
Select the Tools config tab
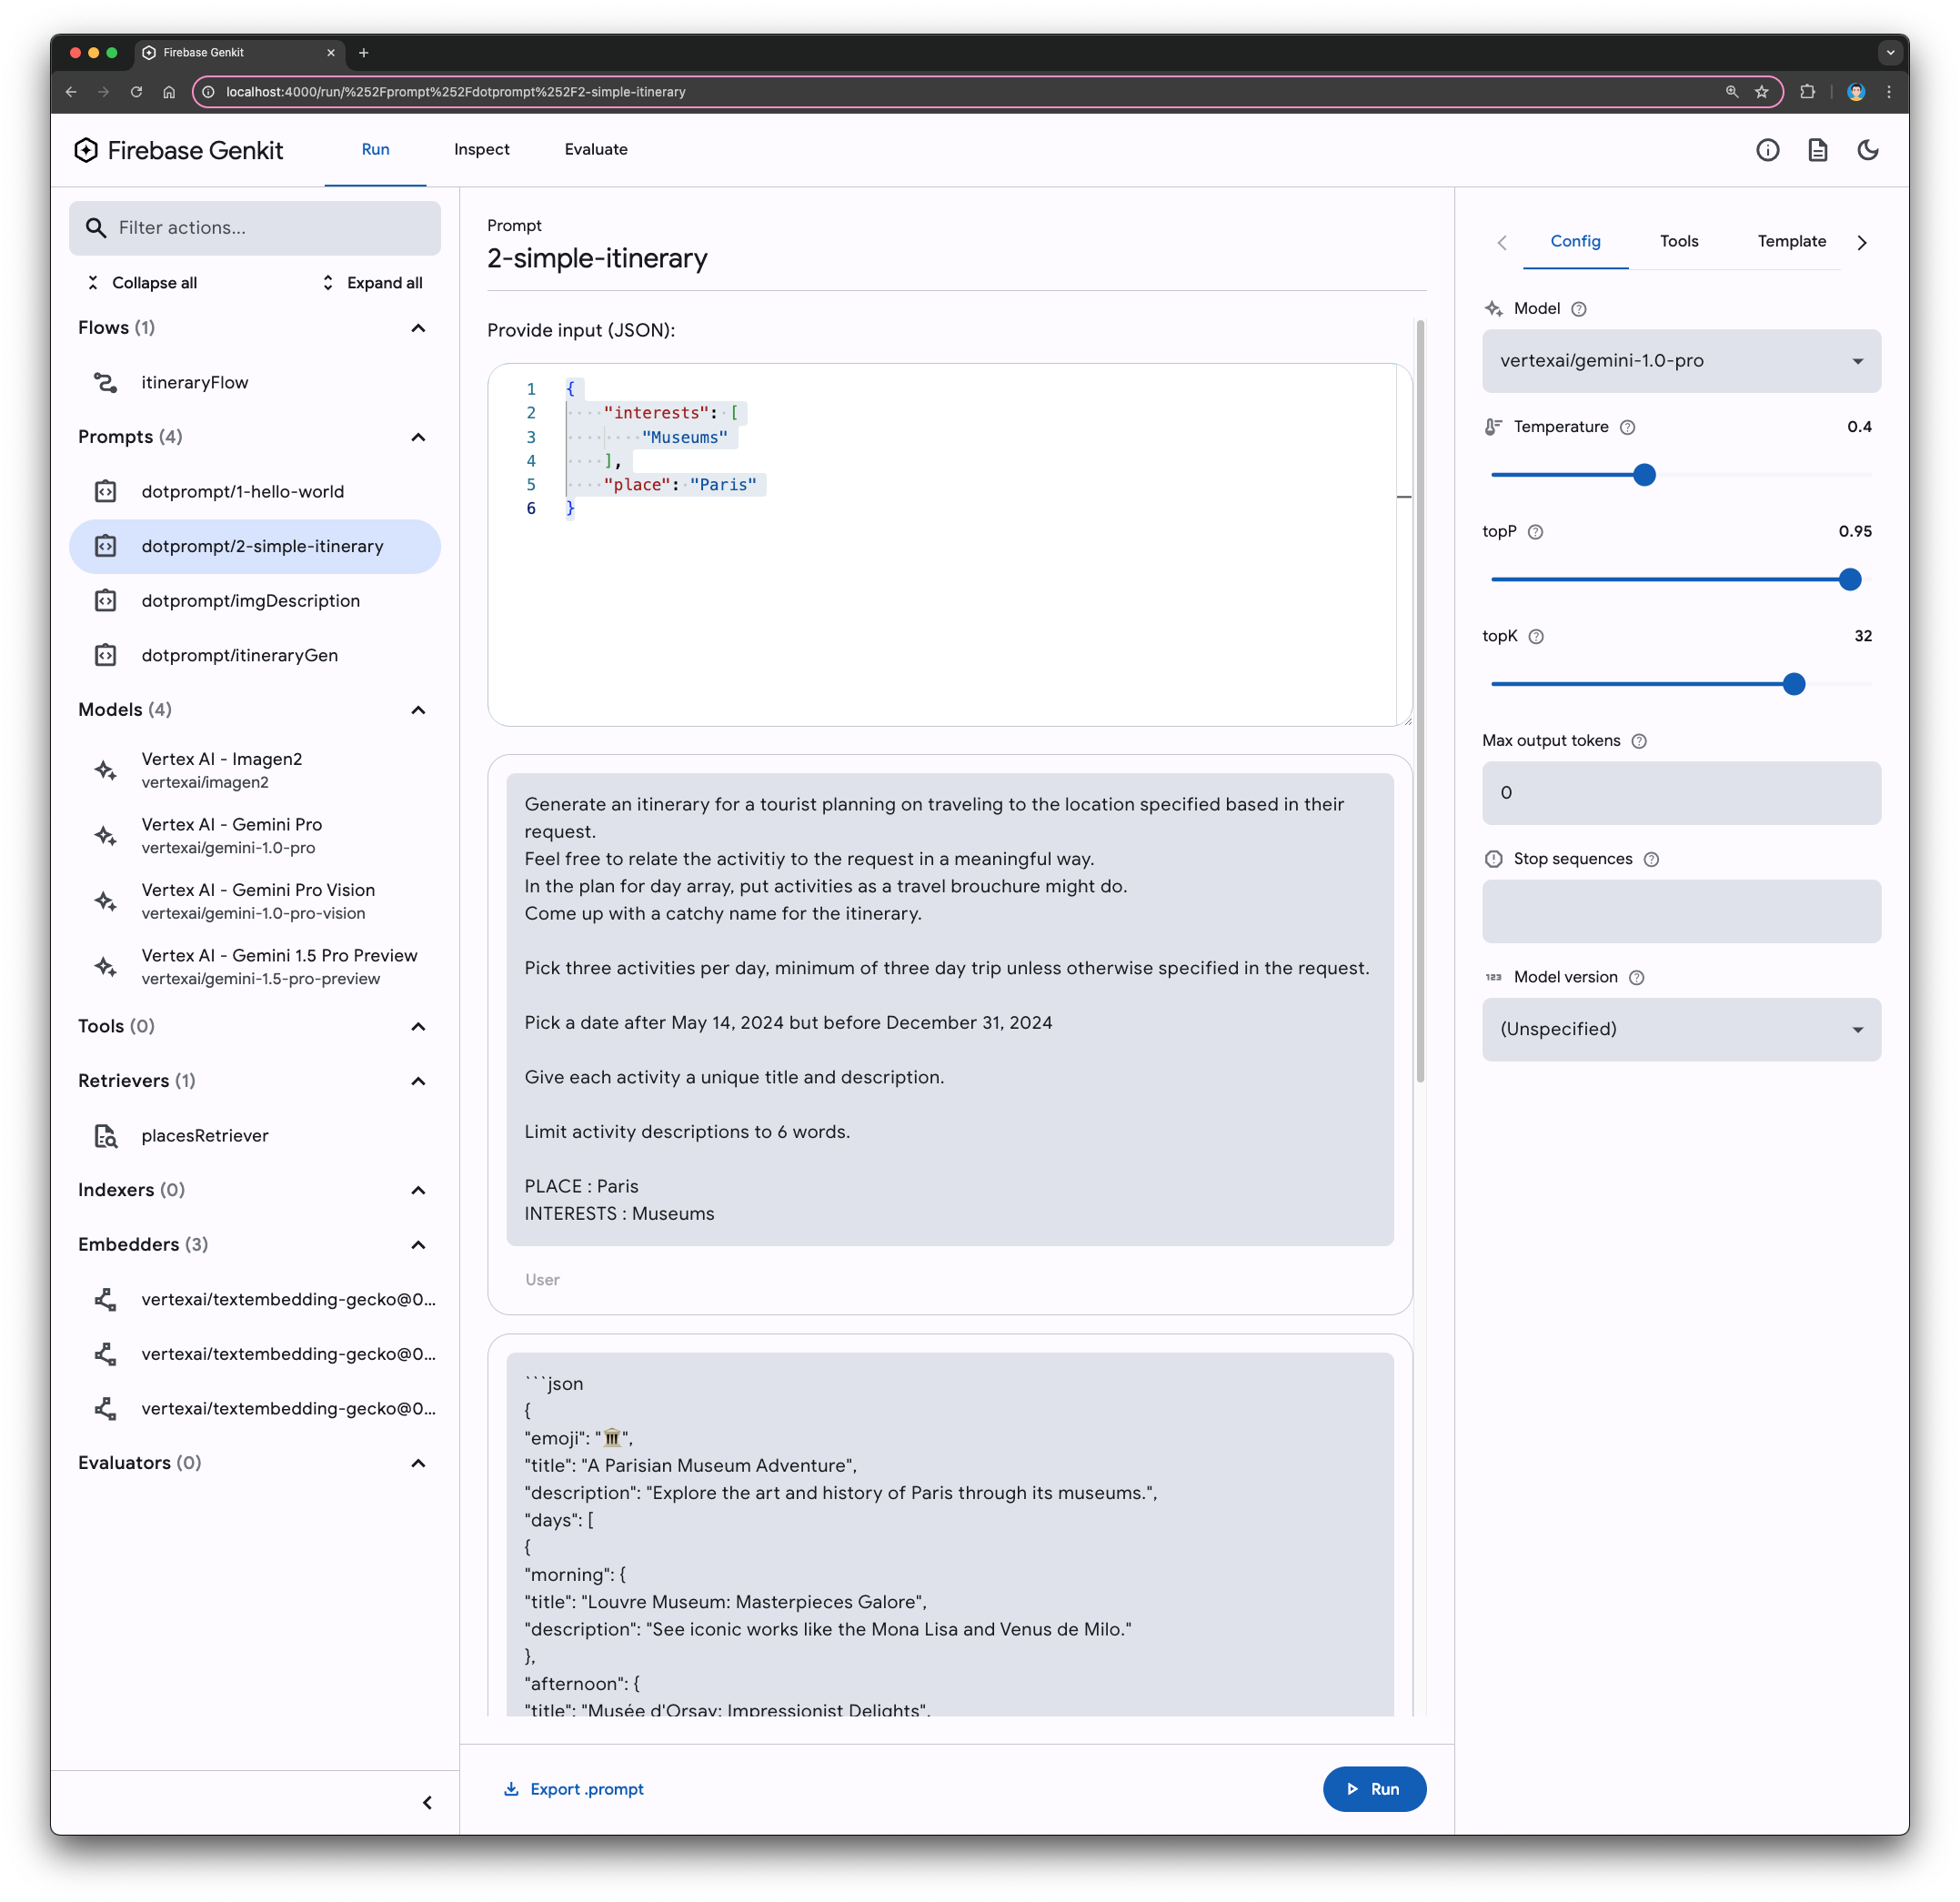click(1678, 240)
